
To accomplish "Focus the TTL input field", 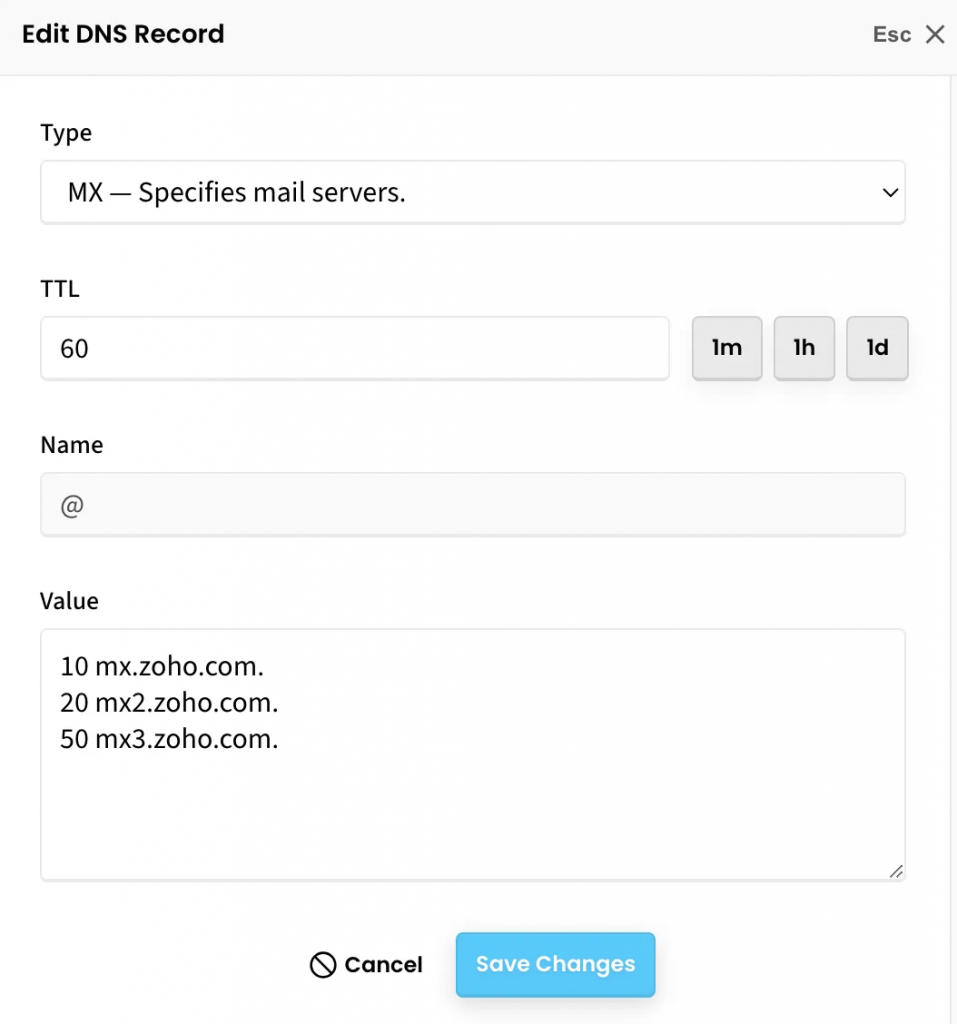I will coord(354,348).
